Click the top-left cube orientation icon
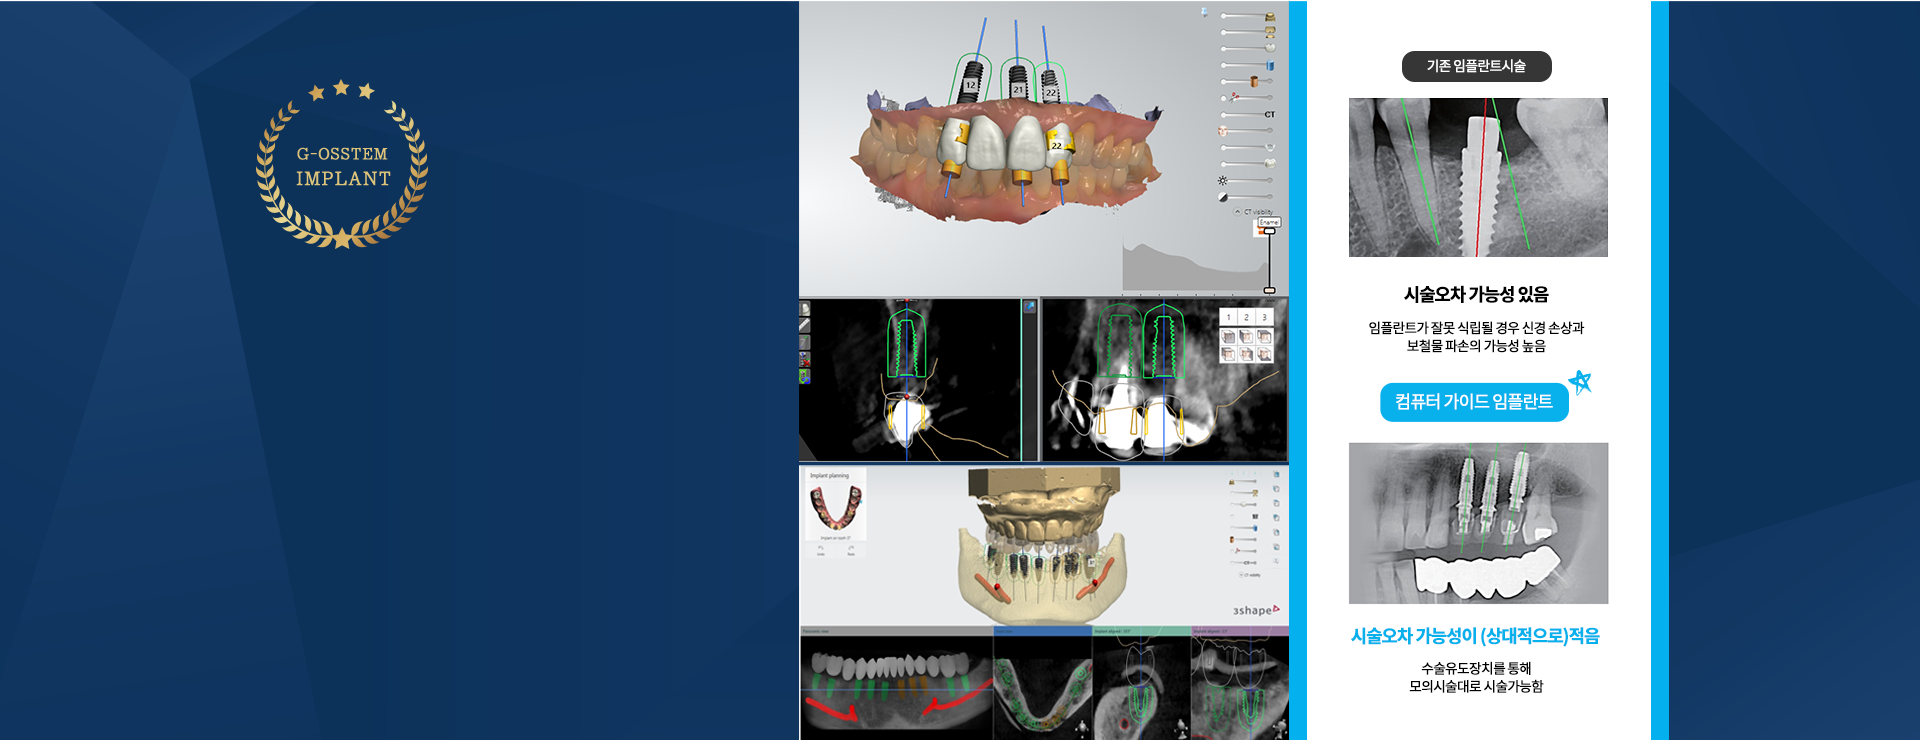This screenshot has width=1920, height=741. coord(1228,337)
